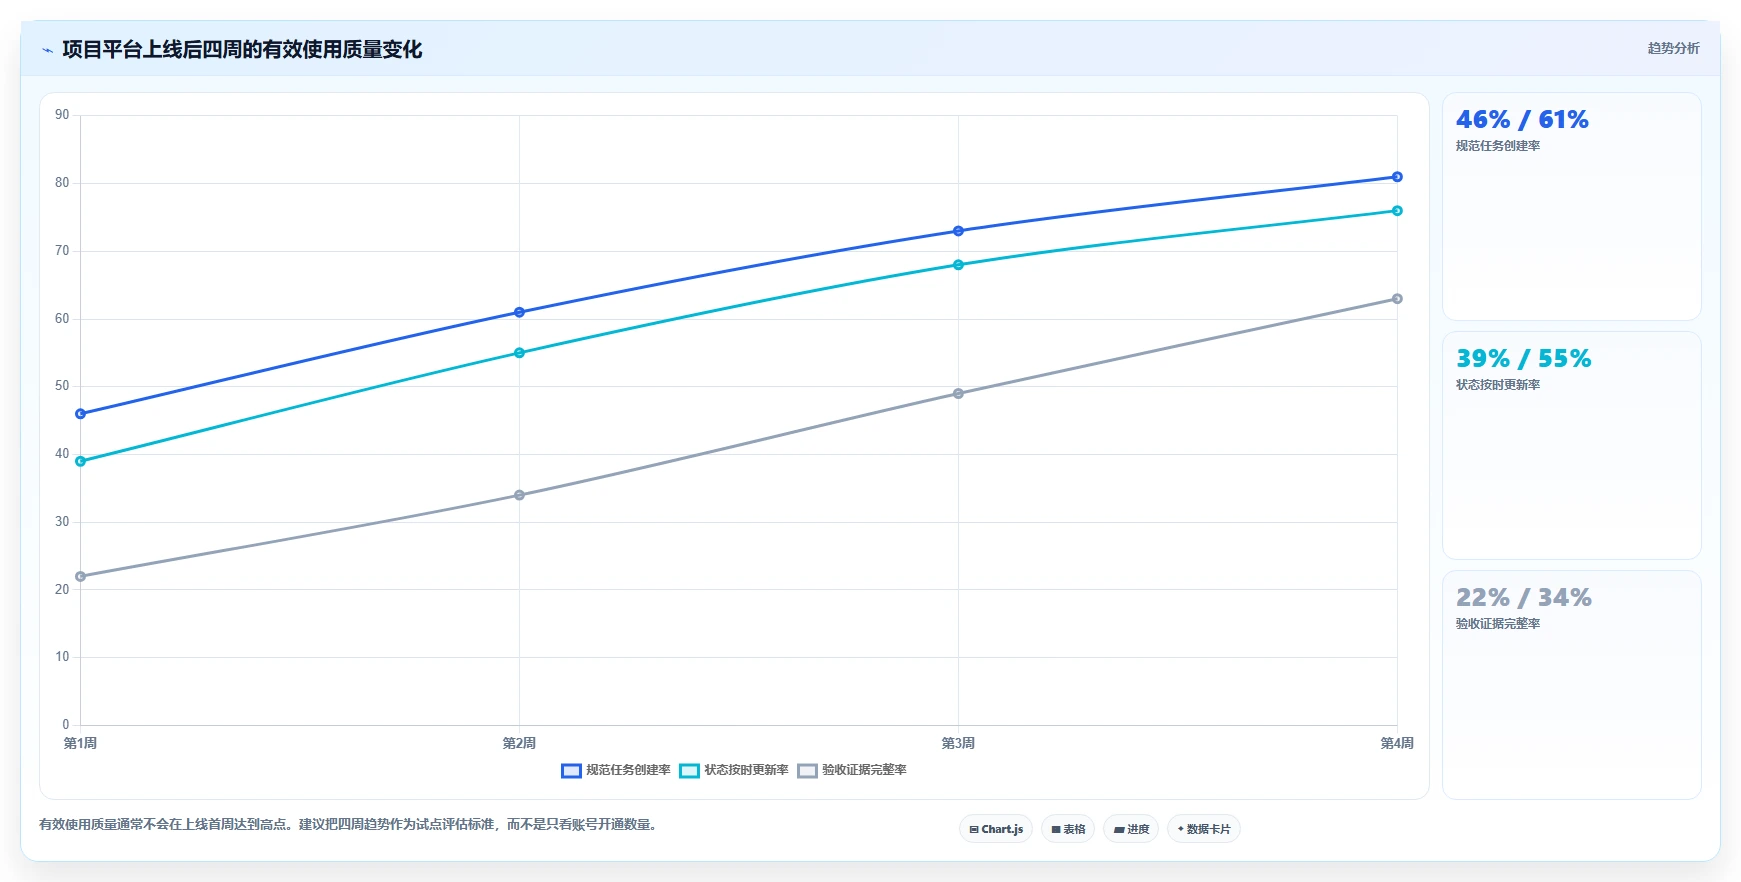Screen dimensions: 1741x882
Task: Click the 进度 tag
Action: coord(1131,829)
